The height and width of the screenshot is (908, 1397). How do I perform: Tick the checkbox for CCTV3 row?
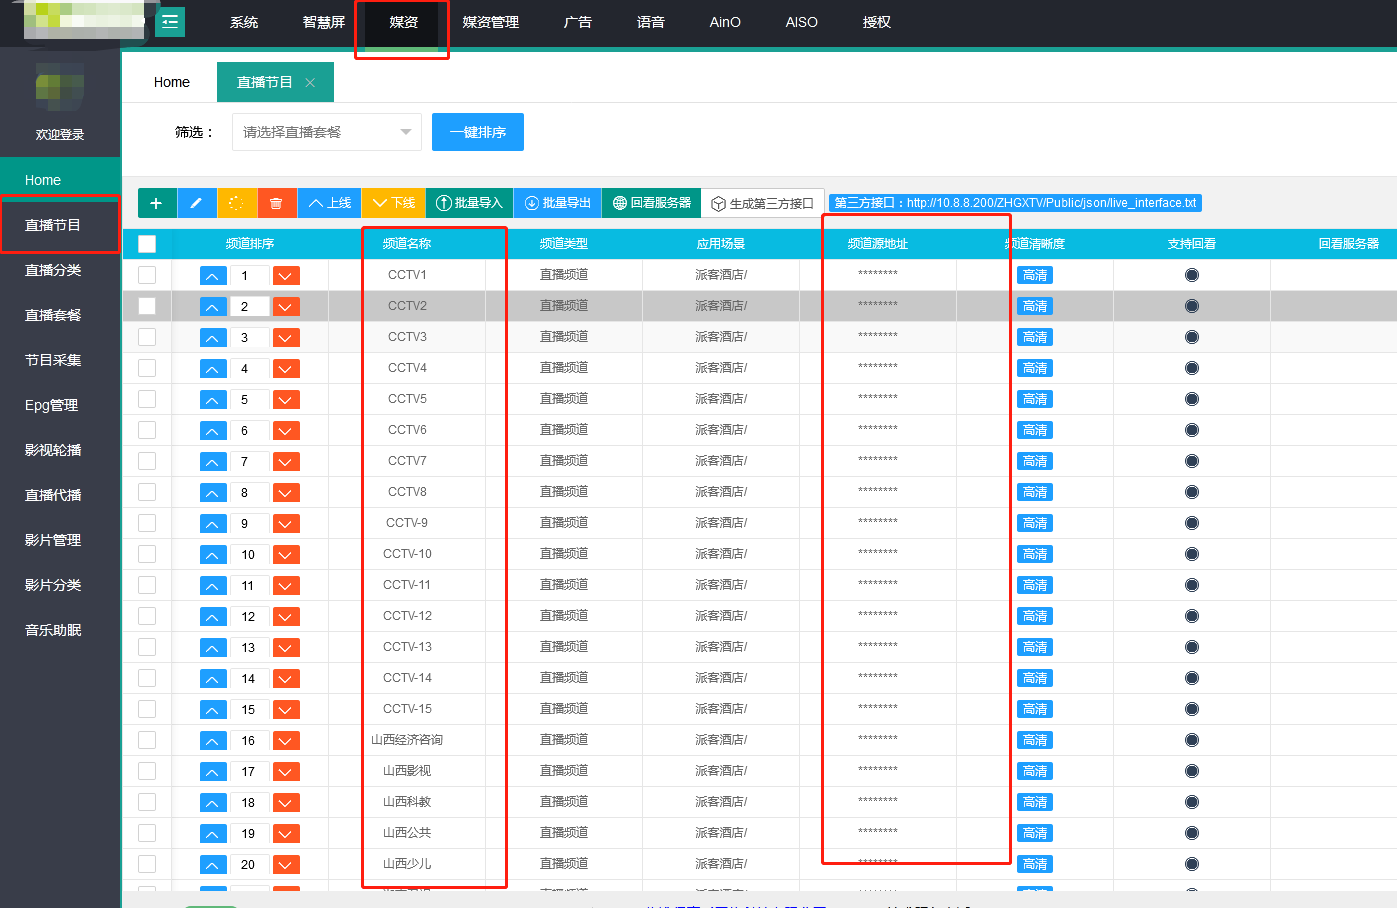pos(147,337)
